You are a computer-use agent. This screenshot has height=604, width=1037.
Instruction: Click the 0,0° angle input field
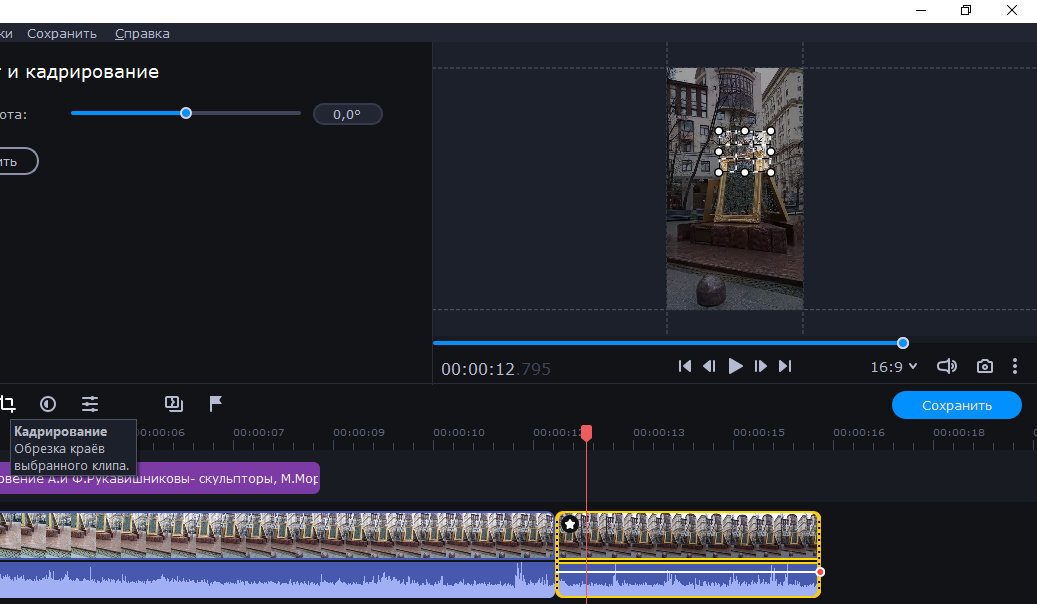coord(347,114)
